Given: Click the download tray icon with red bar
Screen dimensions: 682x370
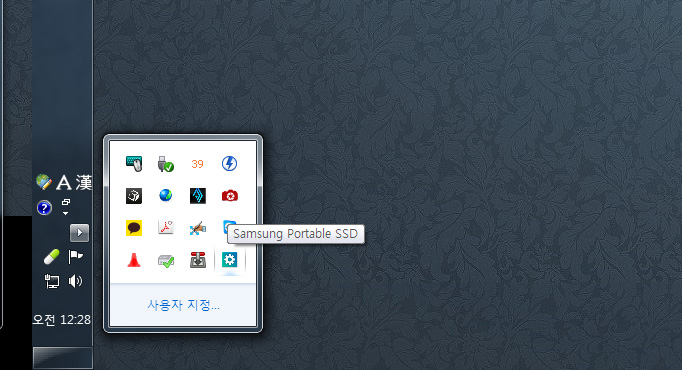Looking at the screenshot, I should [x=198, y=260].
